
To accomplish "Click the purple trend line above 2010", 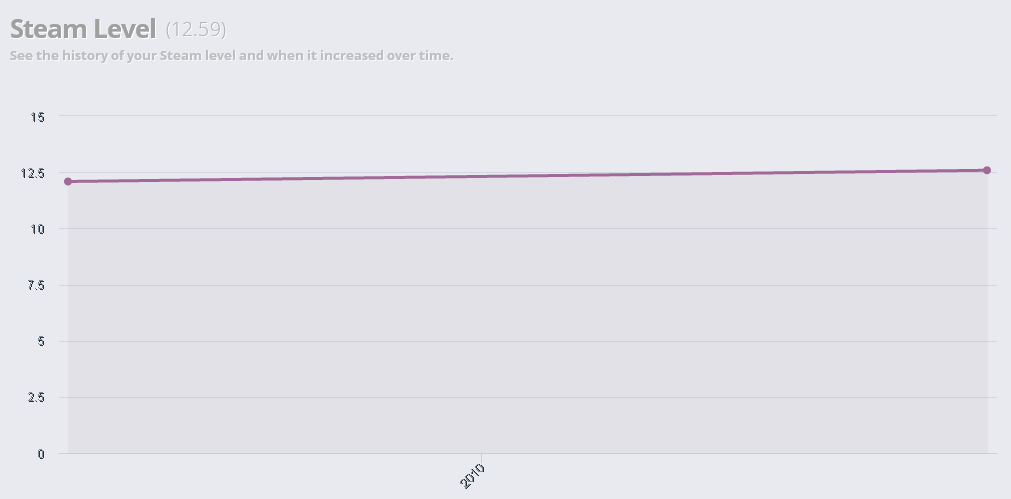I will point(482,176).
